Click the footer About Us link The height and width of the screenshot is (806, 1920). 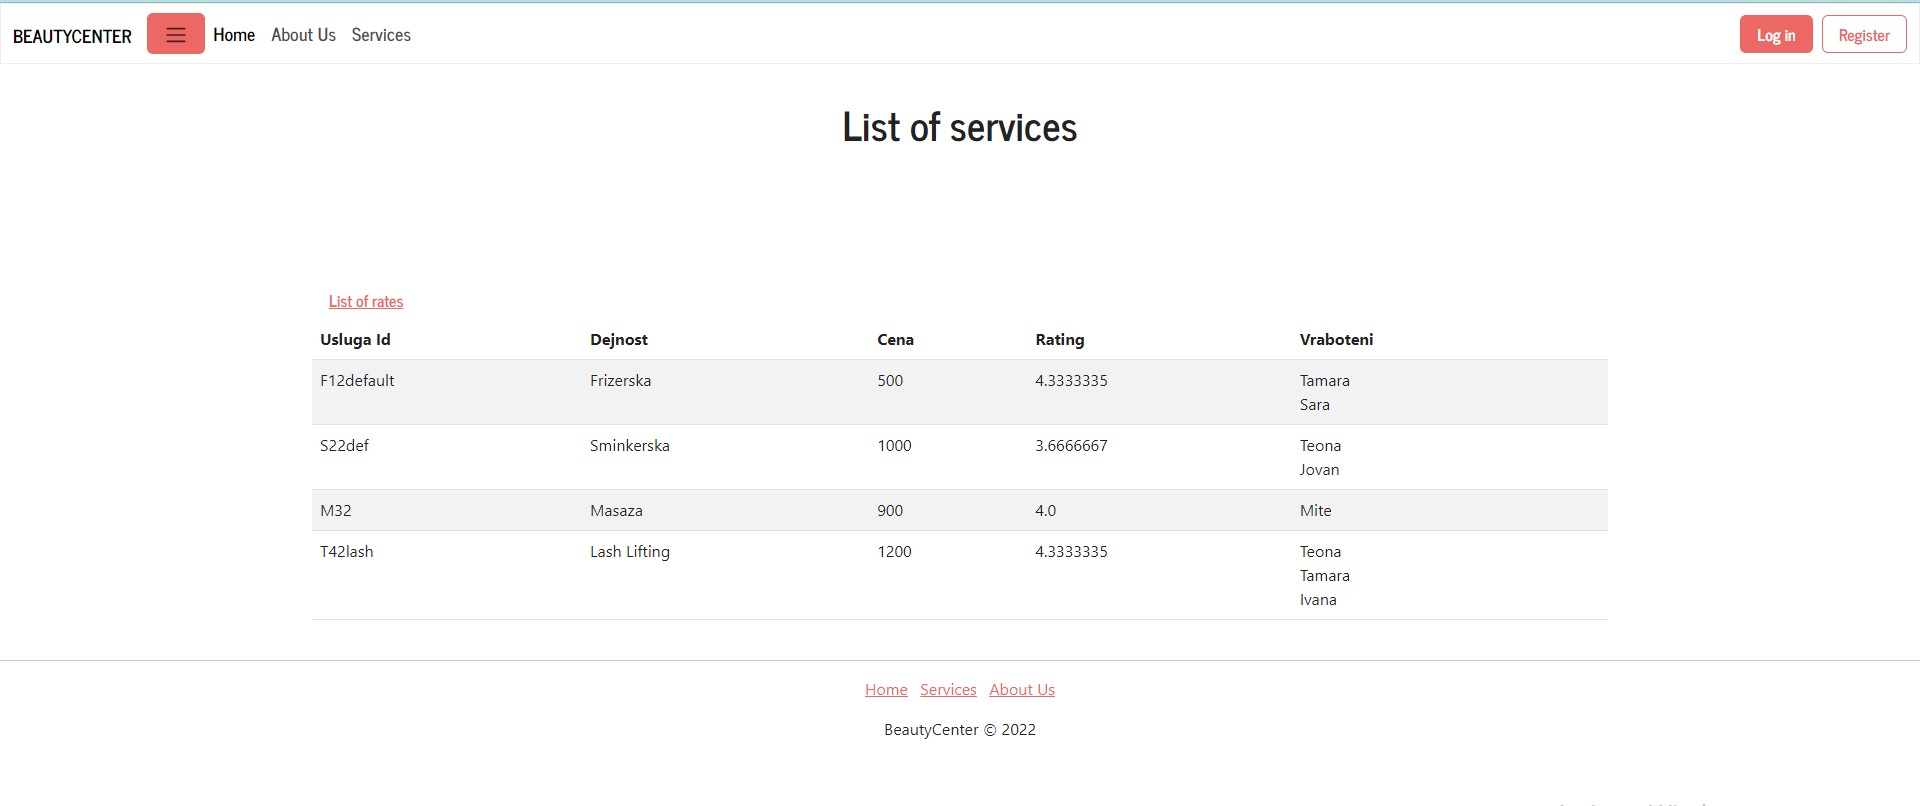coord(1022,690)
